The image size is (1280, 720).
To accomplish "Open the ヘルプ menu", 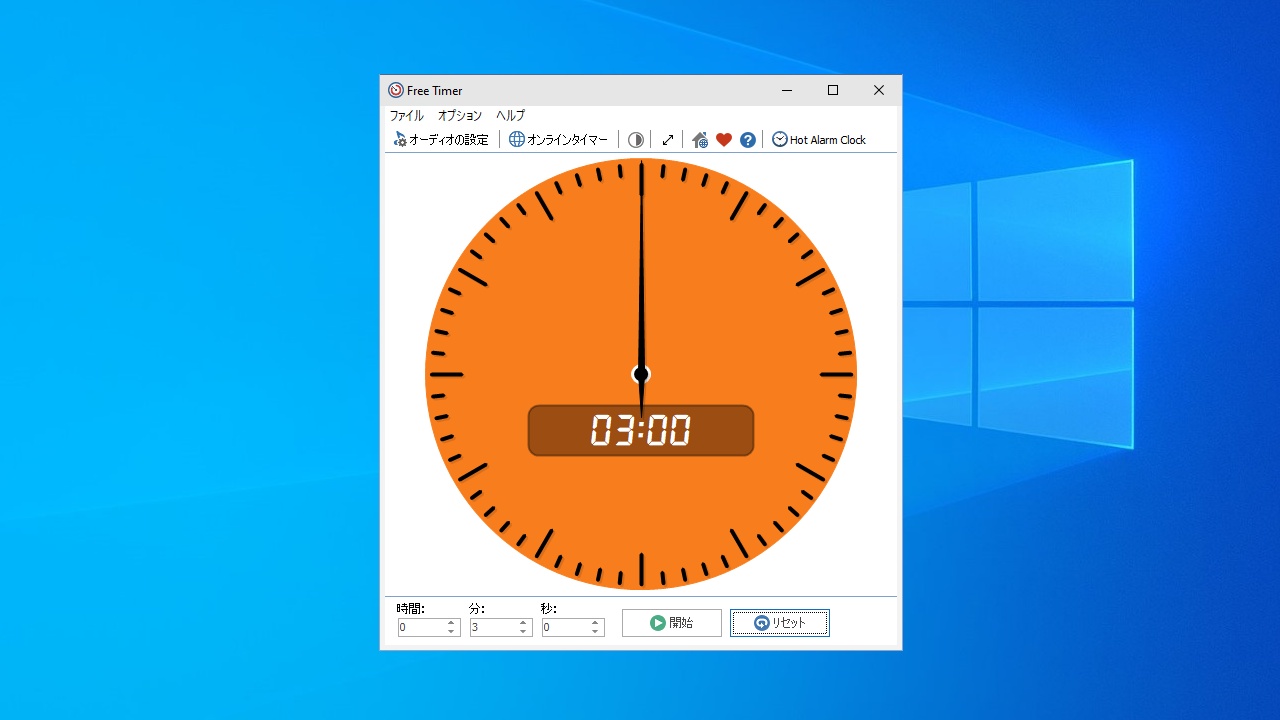I will pyautogui.click(x=510, y=116).
